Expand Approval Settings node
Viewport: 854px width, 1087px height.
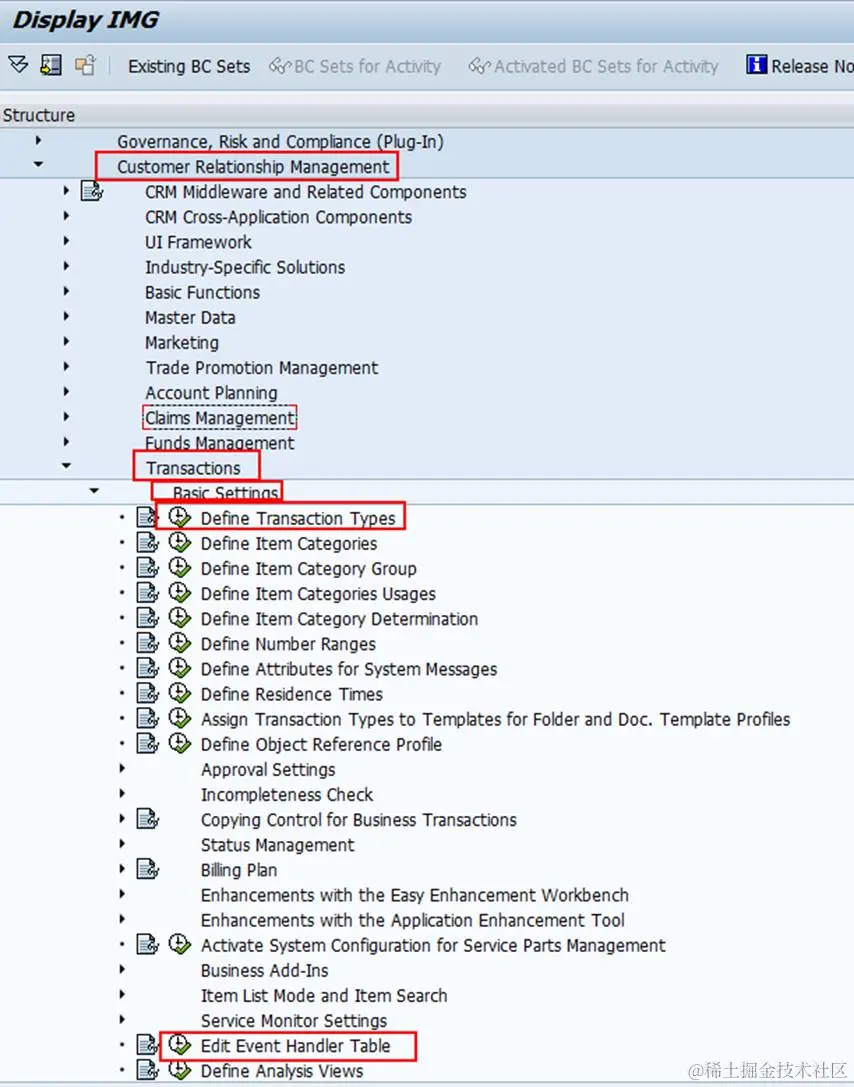(x=122, y=768)
